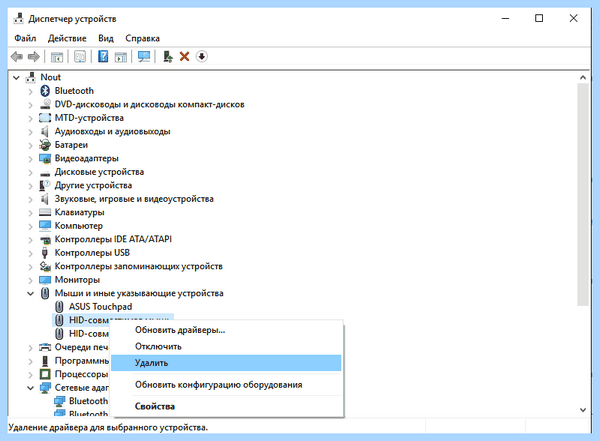Collapse the Мыши и иные указывающие устройства node
Screen dimensions: 600x441
pos(31,294)
